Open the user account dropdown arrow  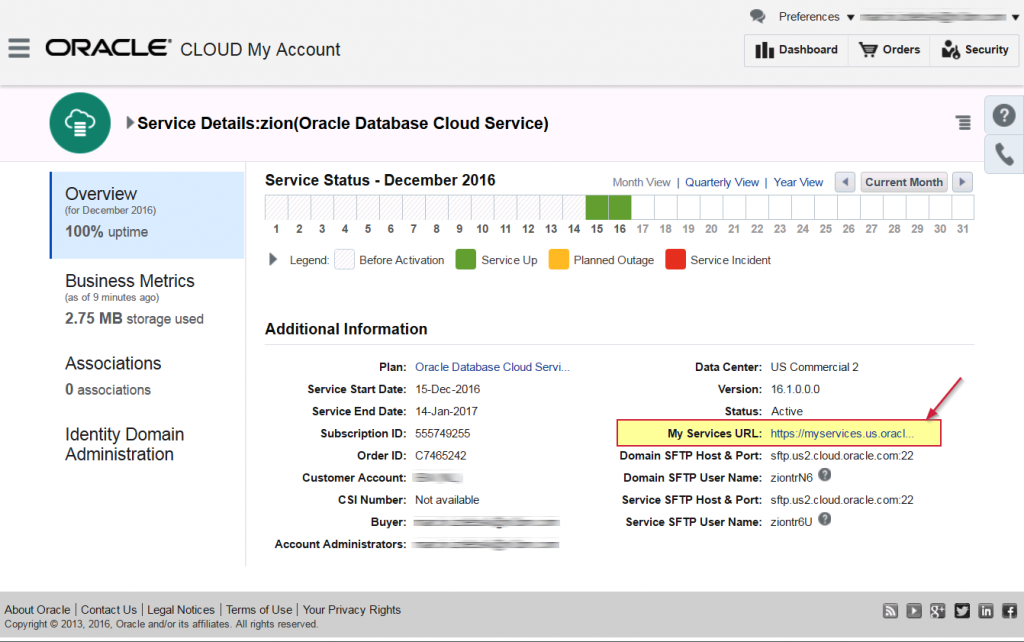click(1011, 16)
